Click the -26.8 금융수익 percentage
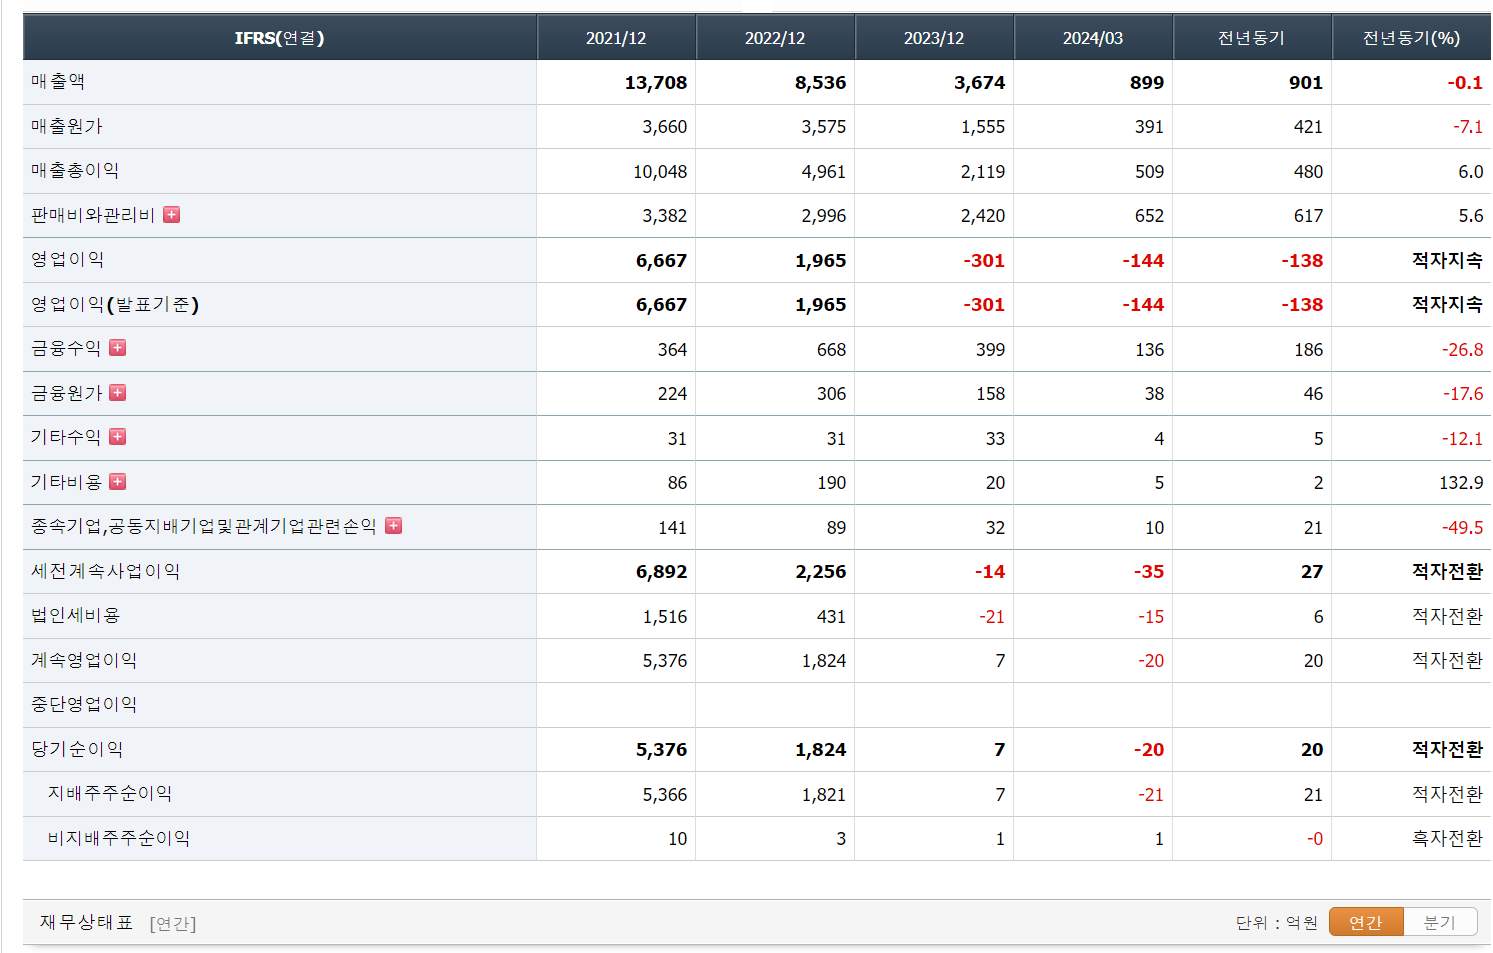Image resolution: width=1493 pixels, height=953 pixels. point(1462,350)
